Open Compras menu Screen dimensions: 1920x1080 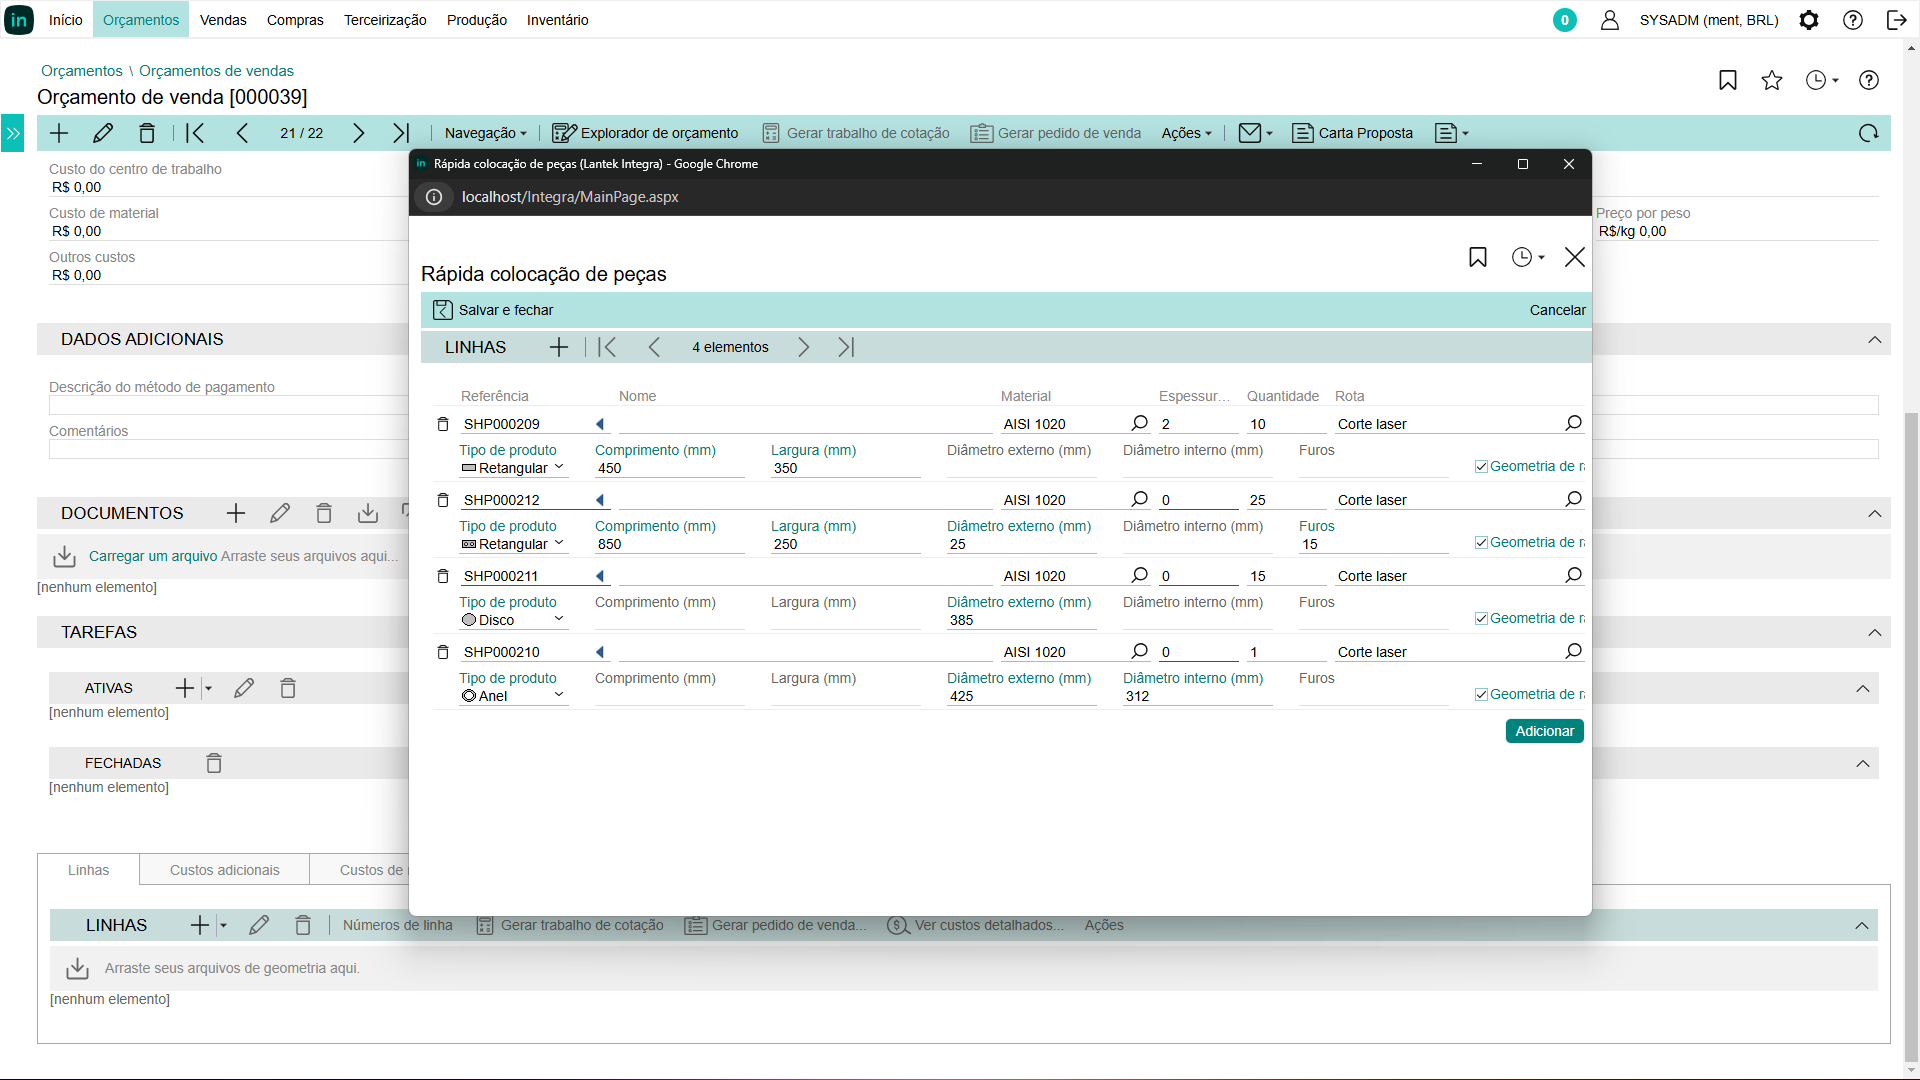[x=295, y=20]
